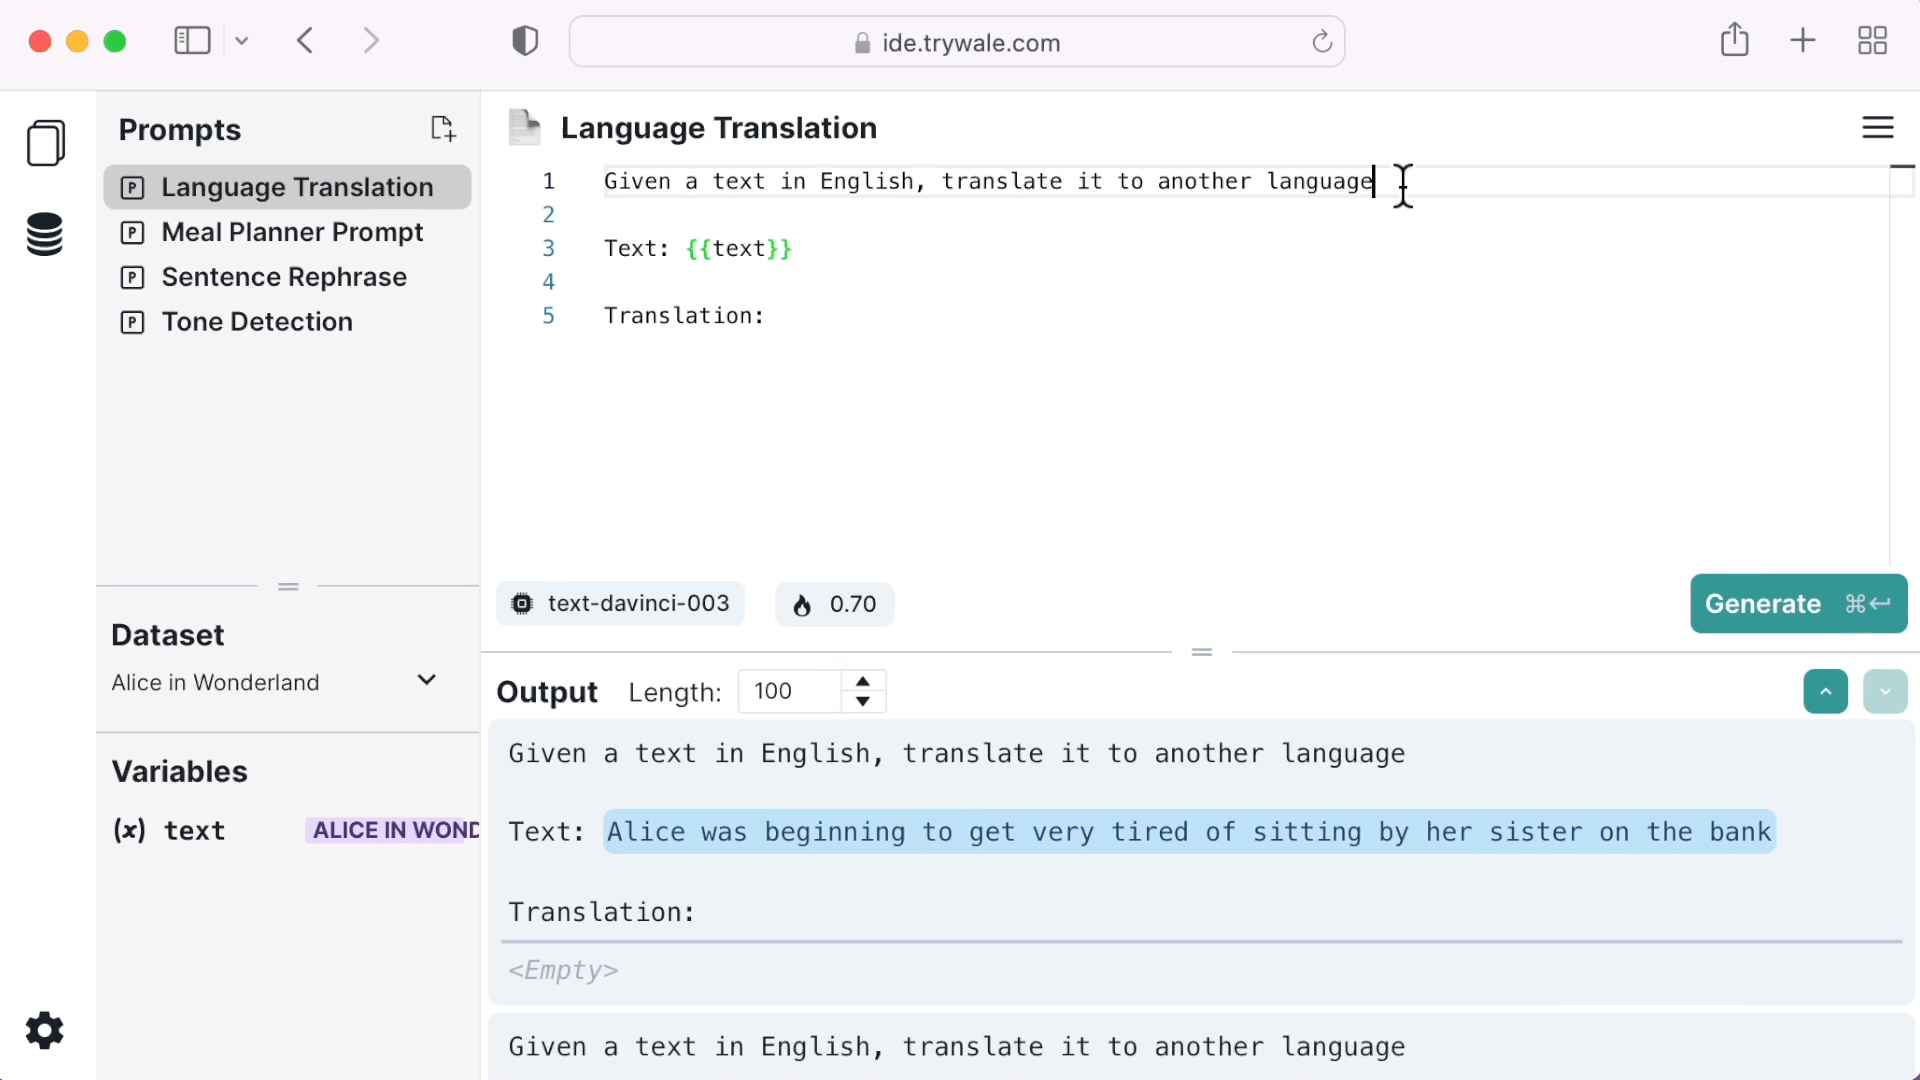Image resolution: width=1920 pixels, height=1080 pixels.
Task: Open the datasets database icon
Action: point(45,234)
